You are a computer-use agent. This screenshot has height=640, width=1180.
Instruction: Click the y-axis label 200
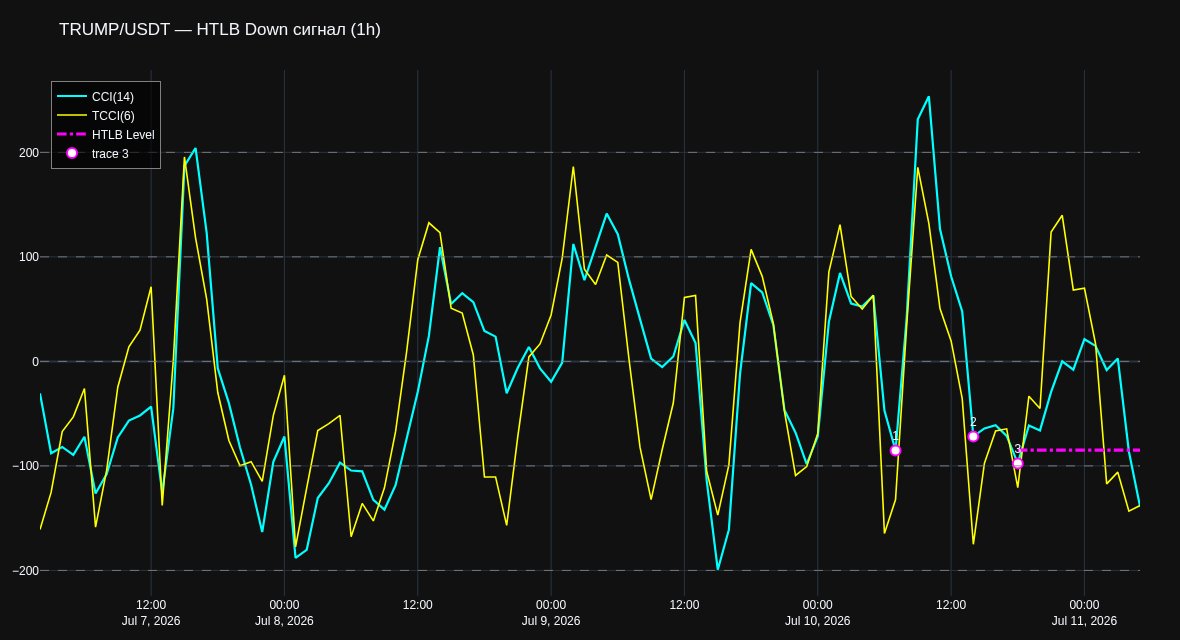pos(29,153)
